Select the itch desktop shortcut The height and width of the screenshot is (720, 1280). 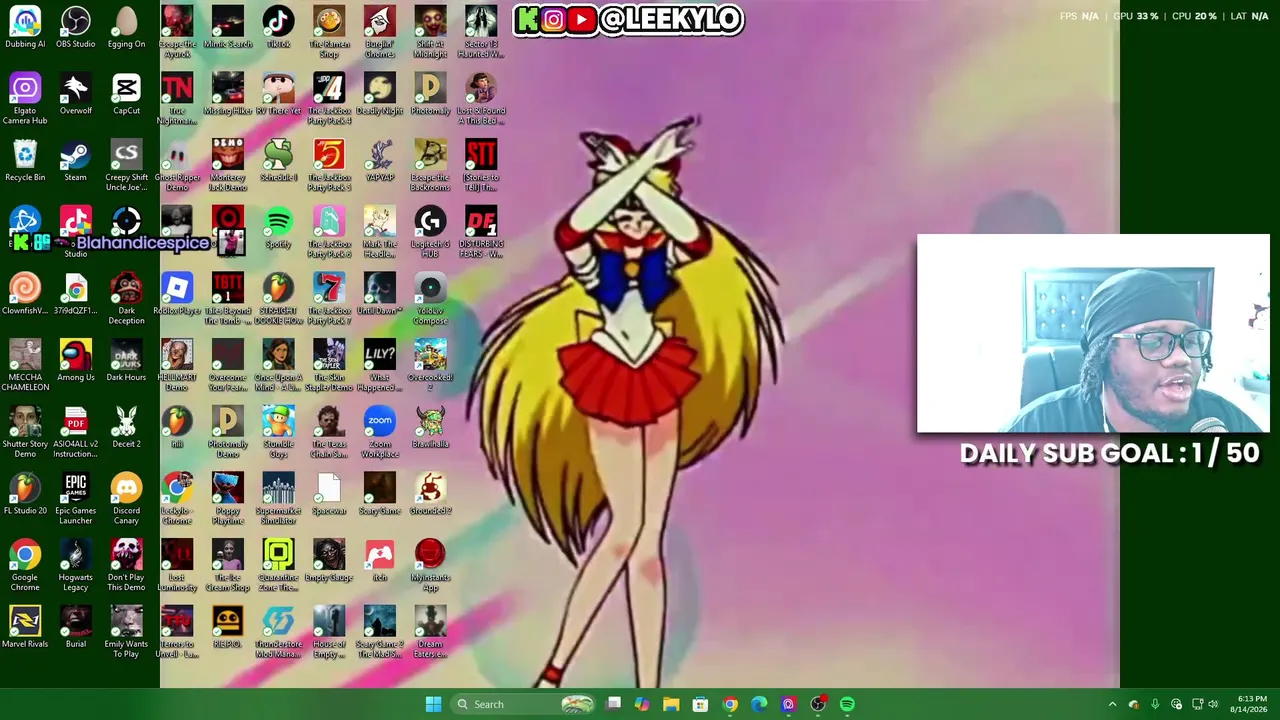[x=380, y=561]
